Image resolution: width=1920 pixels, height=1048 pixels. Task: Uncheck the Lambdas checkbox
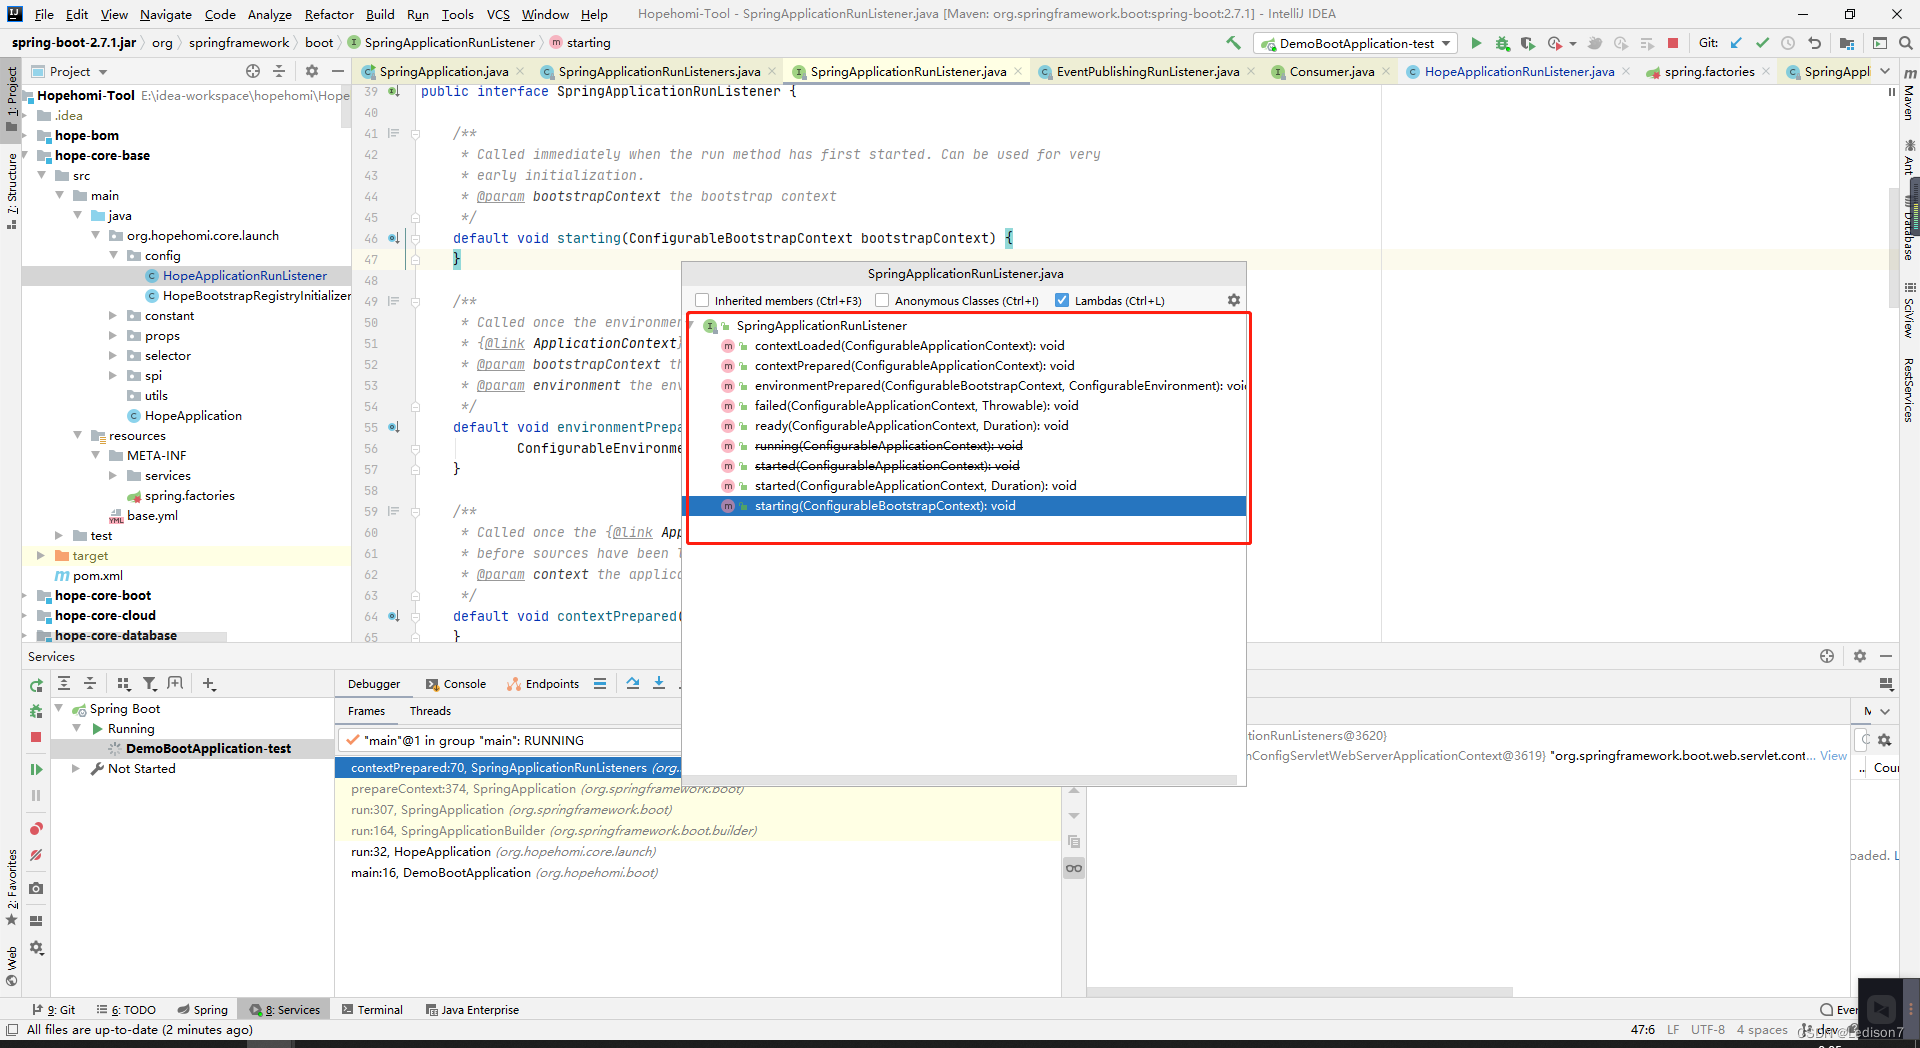pos(1062,300)
